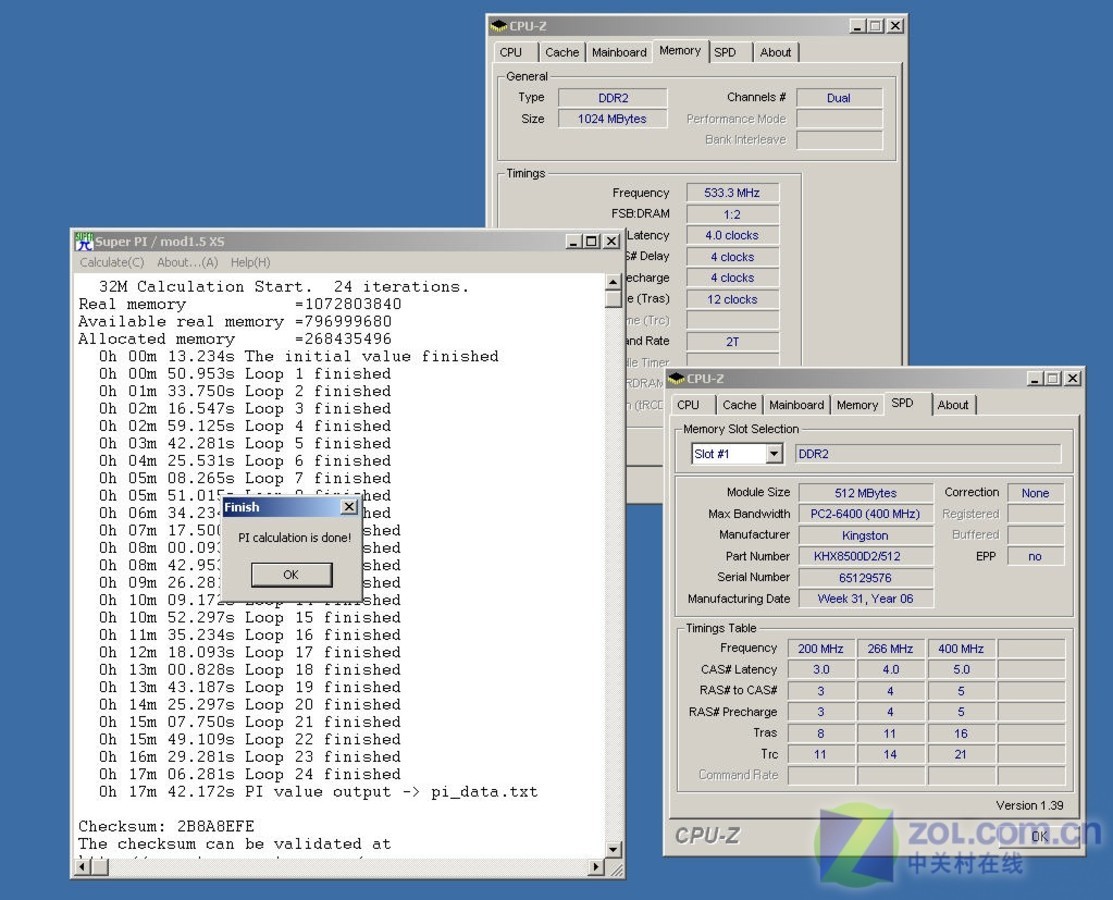Click the None Correction value
Screen dimensions: 1113x900
(1036, 493)
